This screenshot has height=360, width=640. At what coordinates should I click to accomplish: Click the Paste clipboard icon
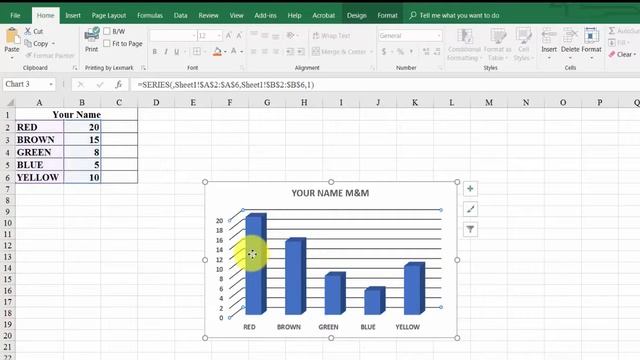point(12,36)
